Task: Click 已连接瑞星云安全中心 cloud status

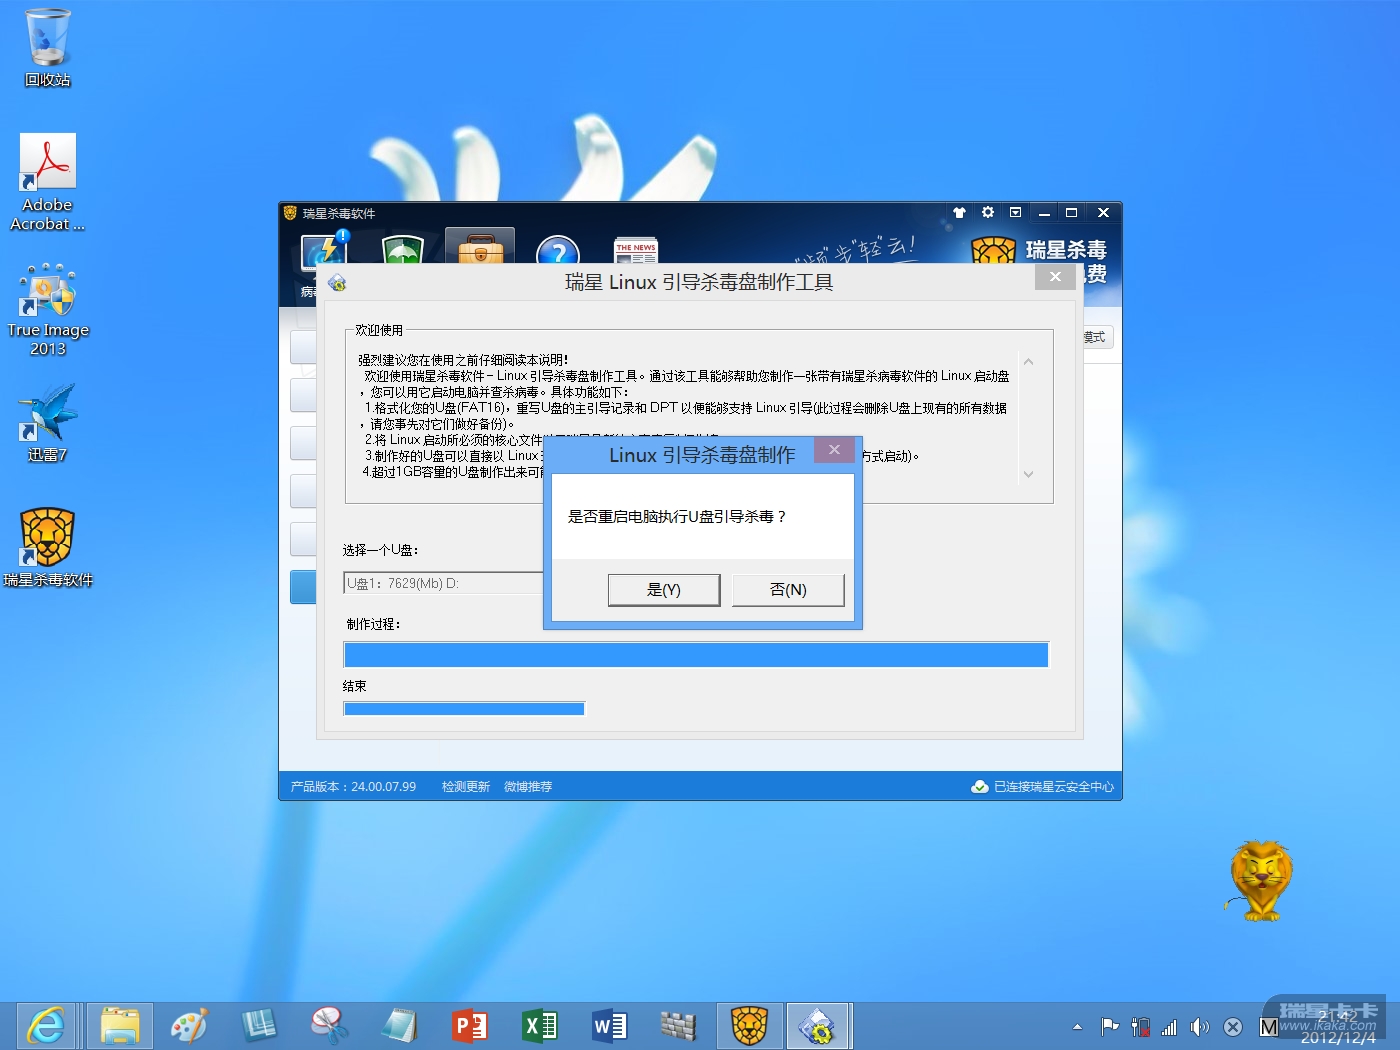Action: [x=1043, y=787]
